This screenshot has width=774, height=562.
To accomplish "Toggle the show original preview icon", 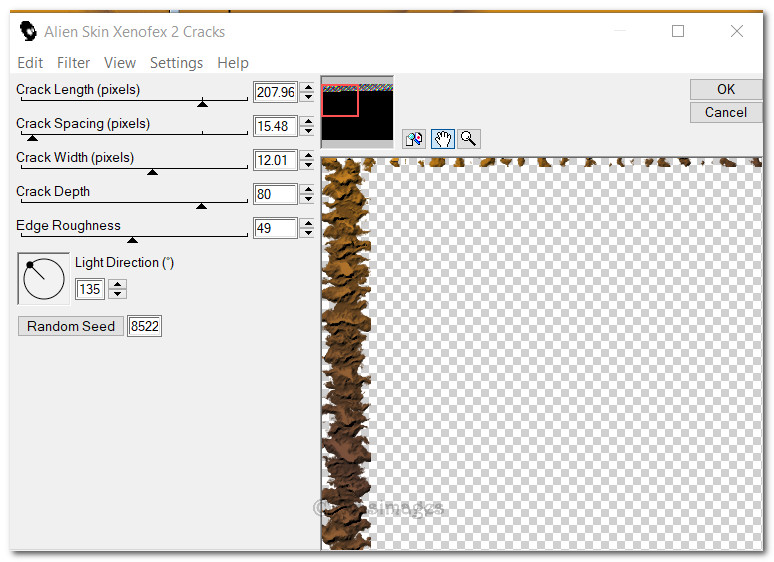I will point(414,140).
